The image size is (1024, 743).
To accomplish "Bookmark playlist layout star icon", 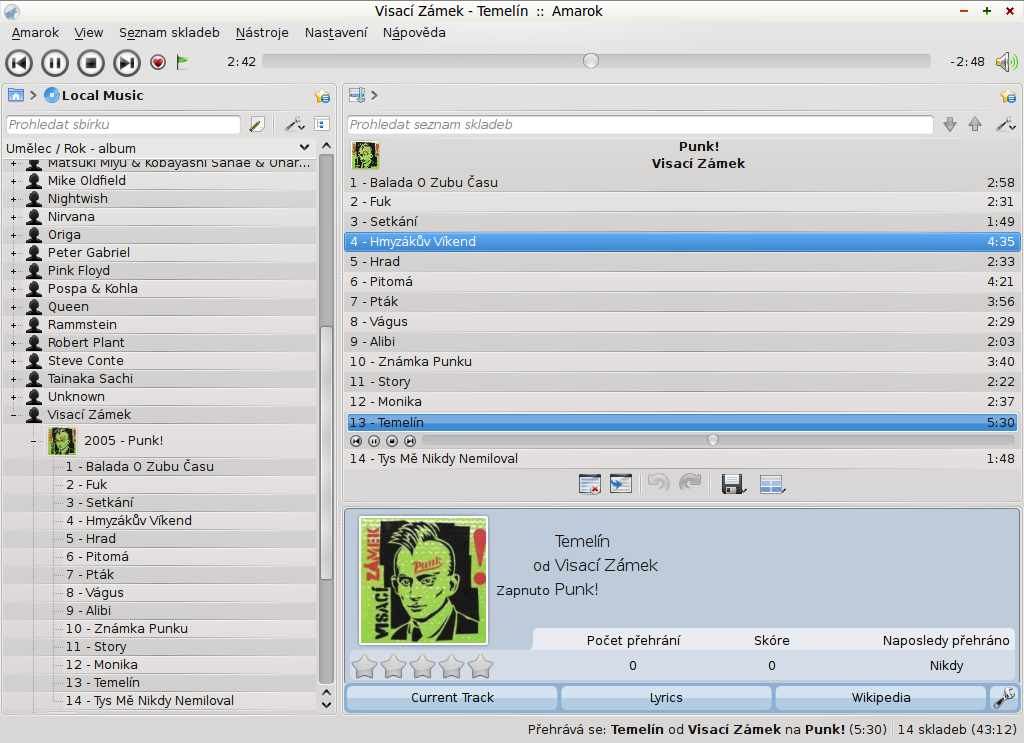I will 1008,96.
